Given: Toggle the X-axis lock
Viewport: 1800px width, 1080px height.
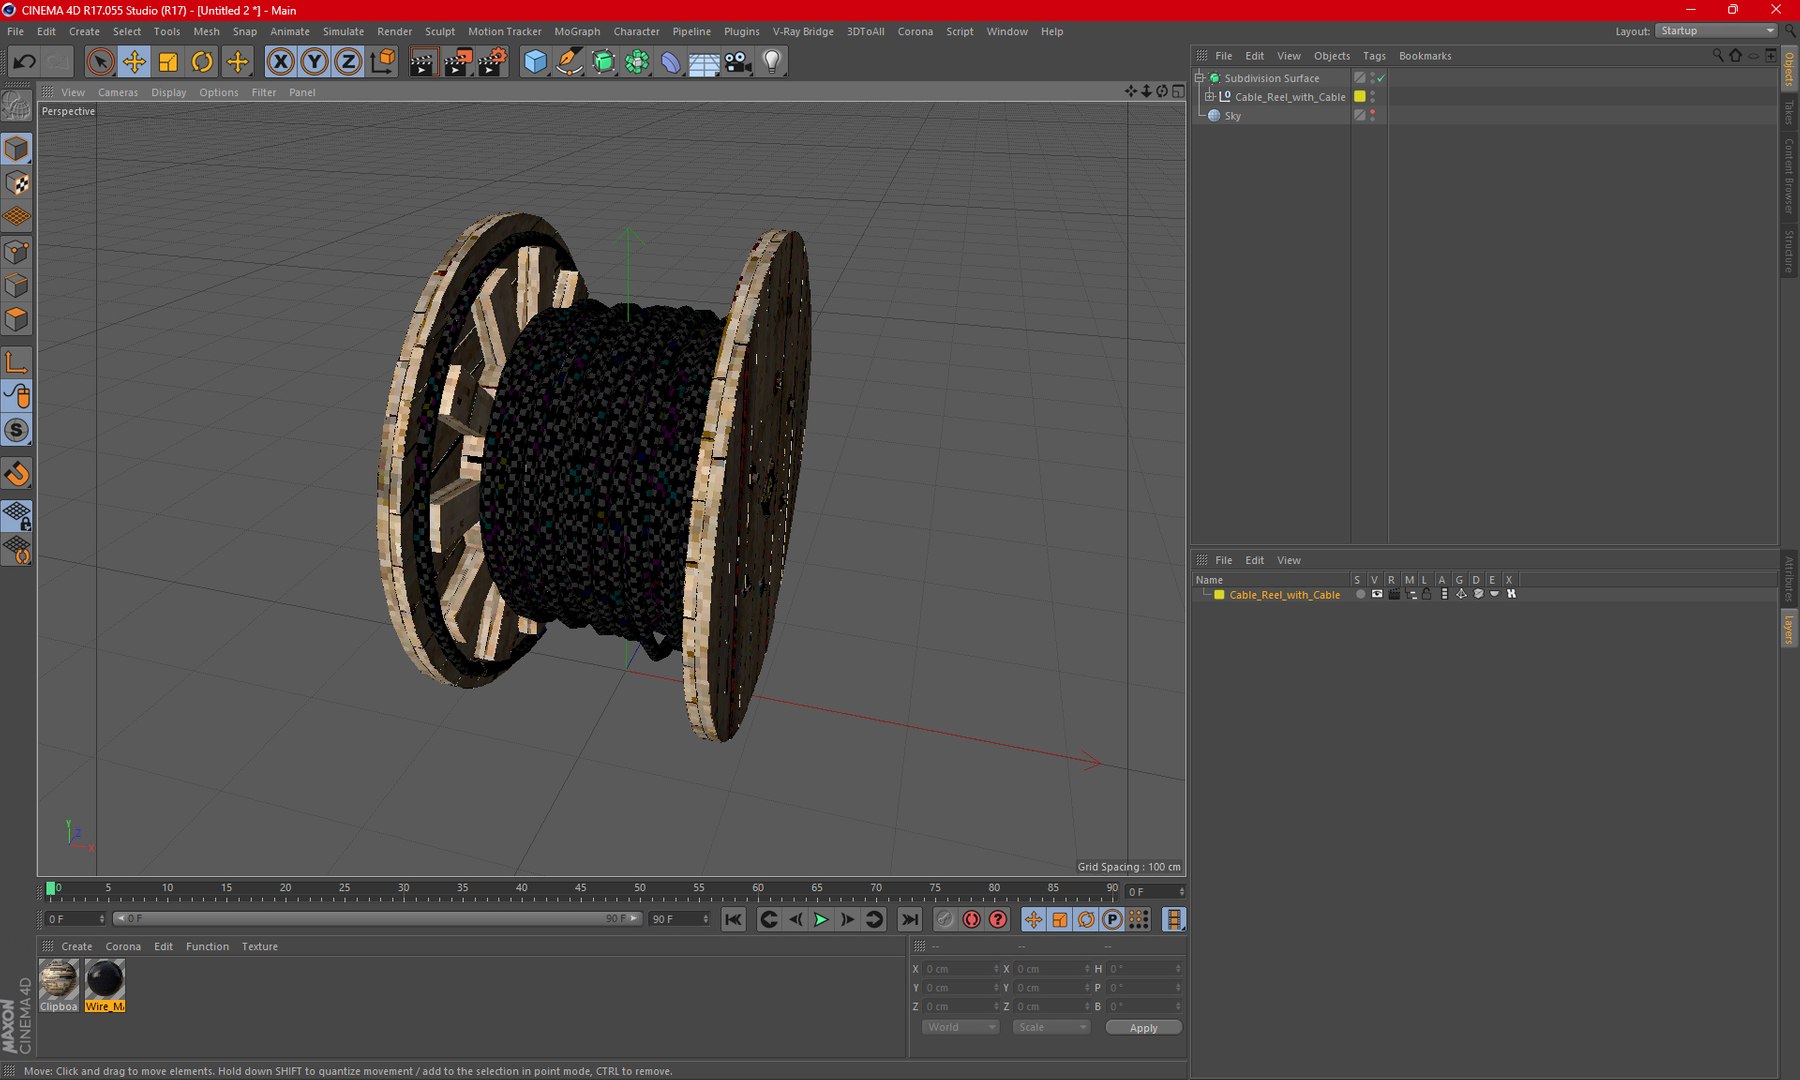Looking at the screenshot, I should coord(281,62).
